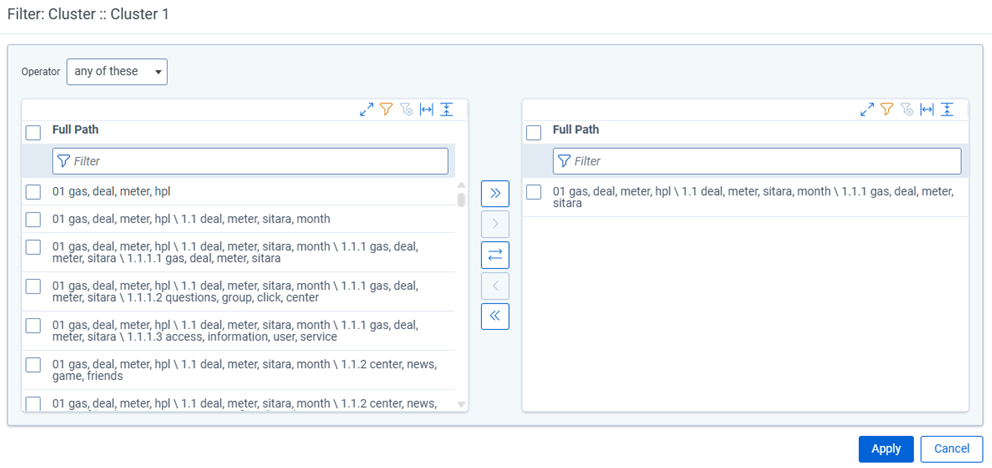Toggle the orange filter icon in right panel
The width and height of the screenshot is (992, 468).
pyautogui.click(x=886, y=109)
